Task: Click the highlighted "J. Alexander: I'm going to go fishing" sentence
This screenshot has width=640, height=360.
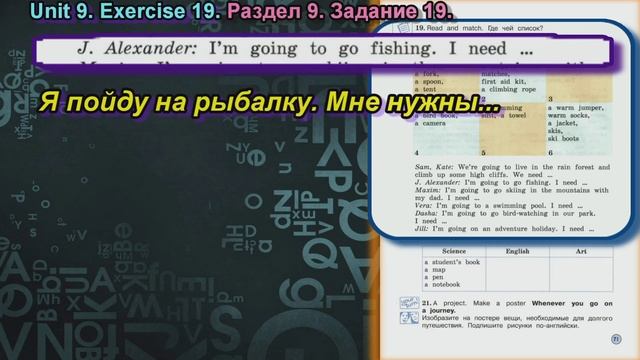Action: pyautogui.click(x=305, y=49)
